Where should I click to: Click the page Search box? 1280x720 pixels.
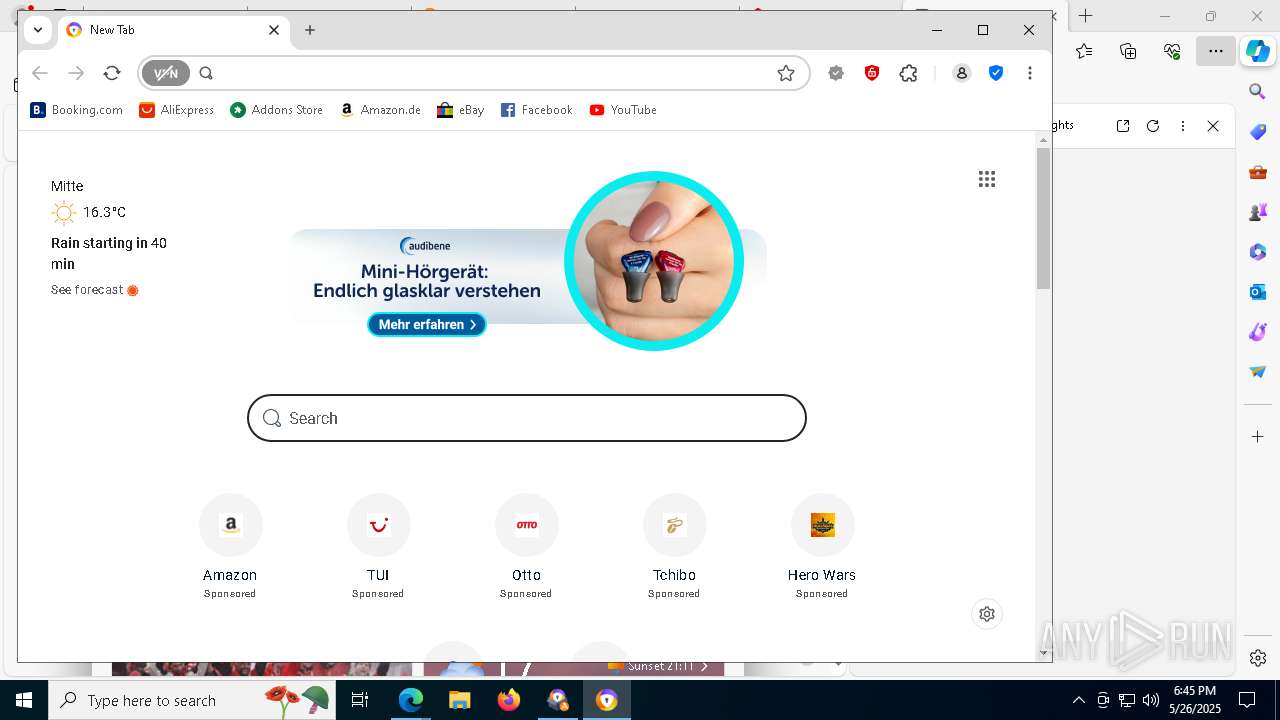coord(527,418)
